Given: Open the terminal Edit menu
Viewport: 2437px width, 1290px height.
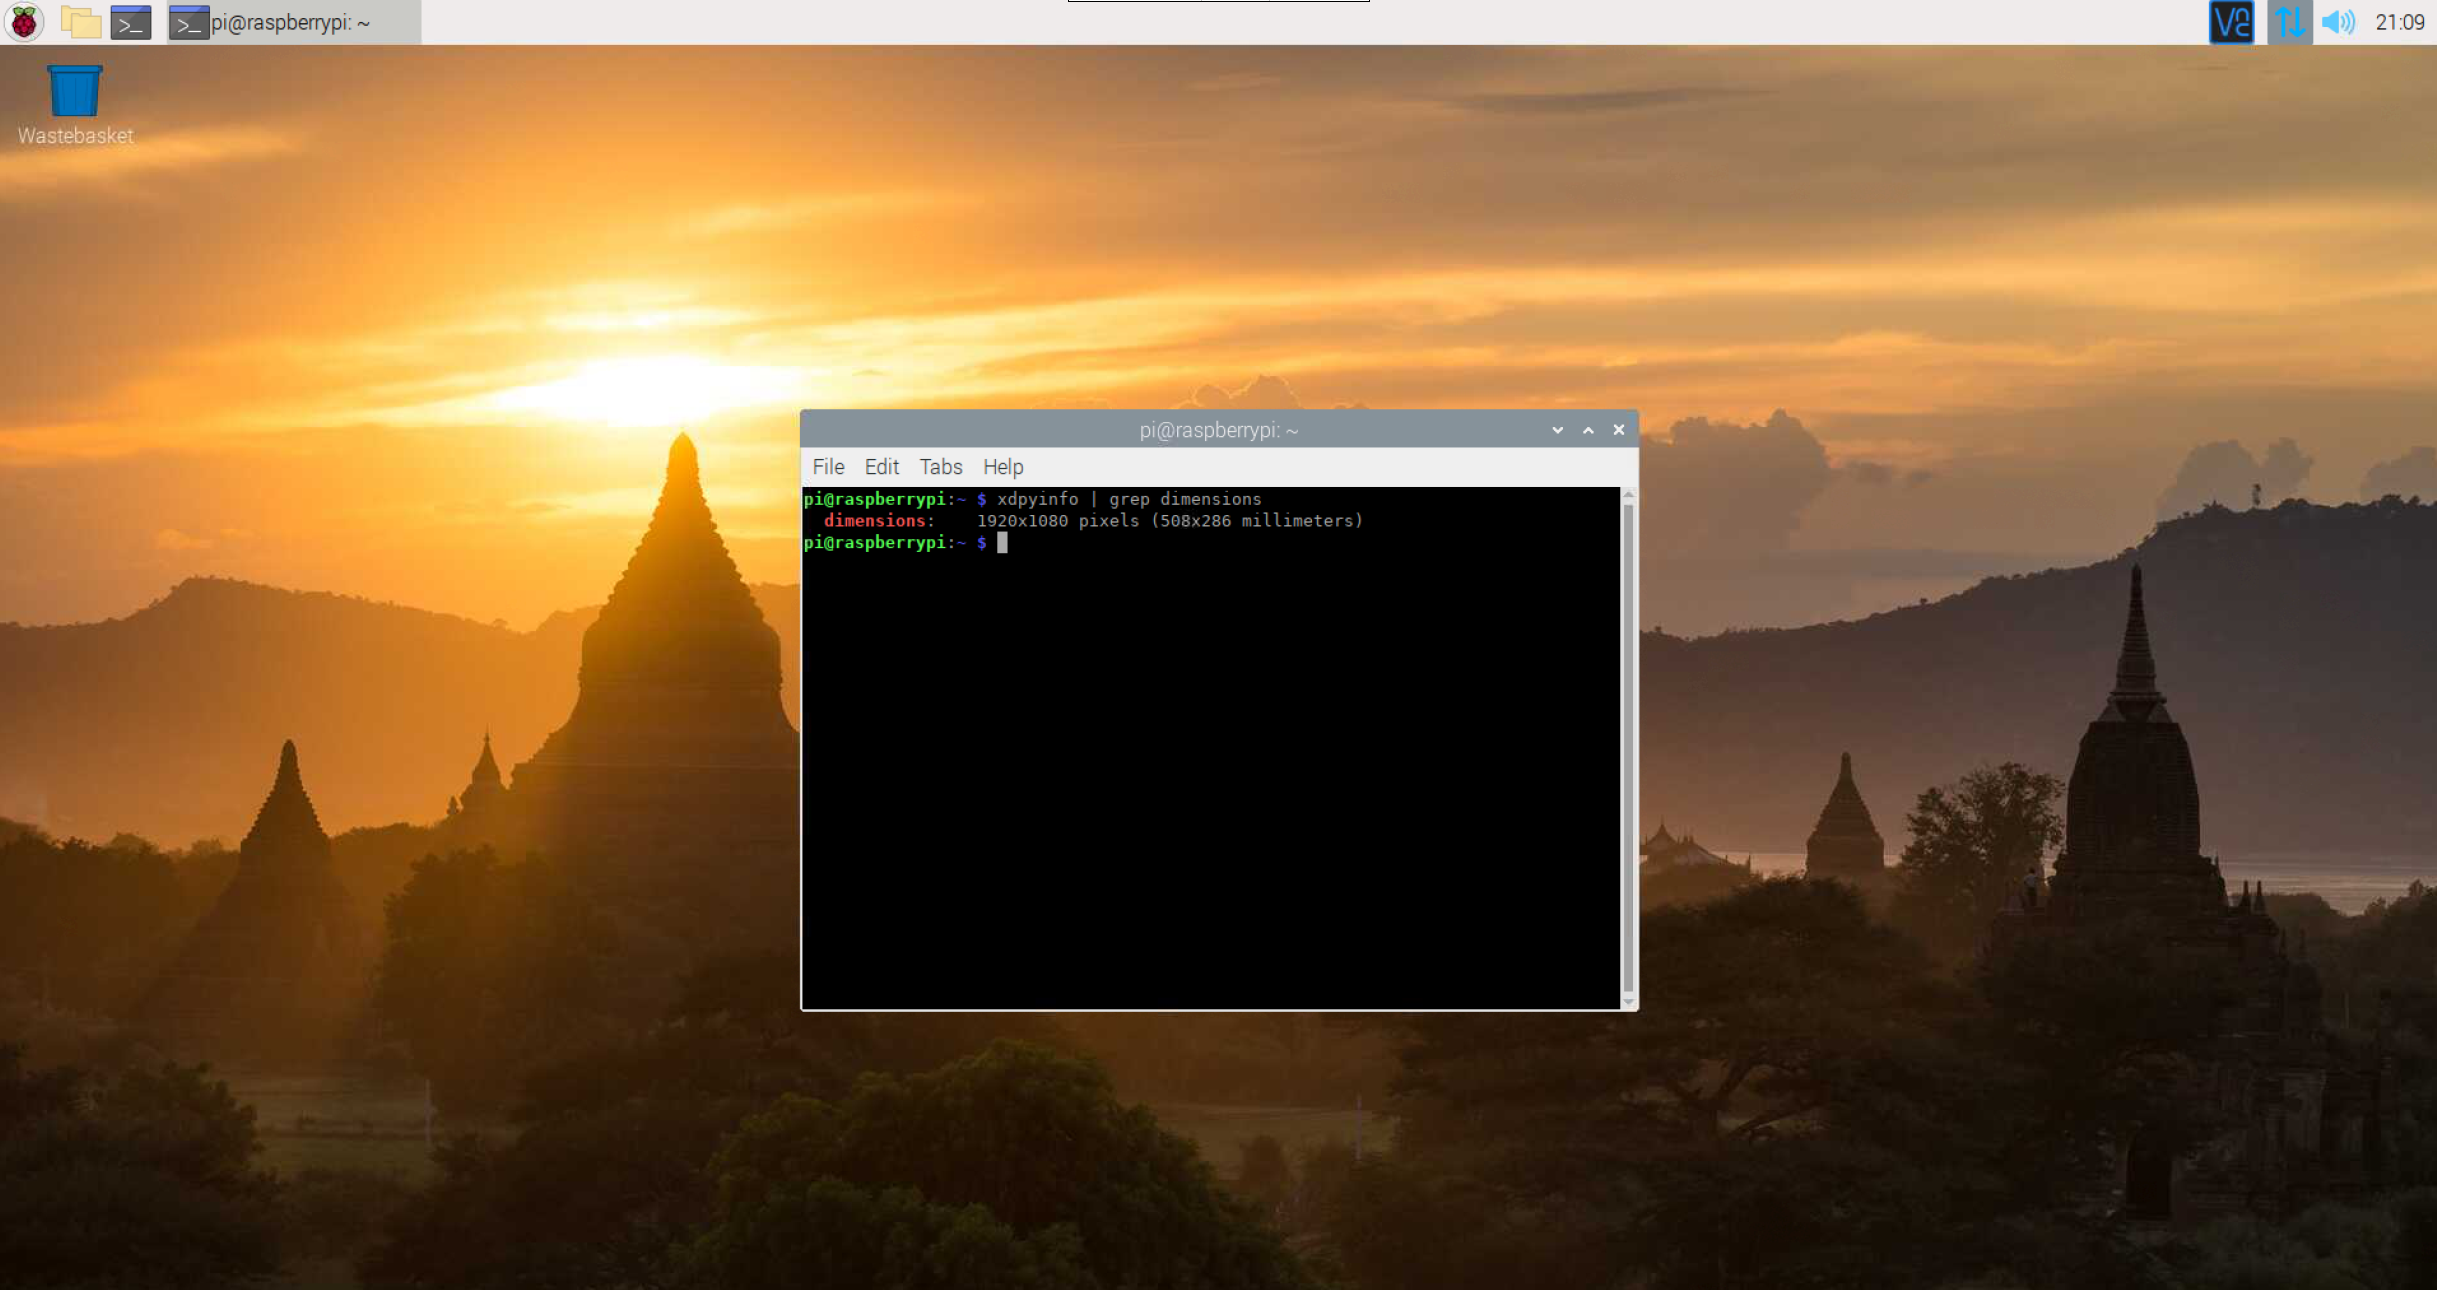Looking at the screenshot, I should (881, 467).
